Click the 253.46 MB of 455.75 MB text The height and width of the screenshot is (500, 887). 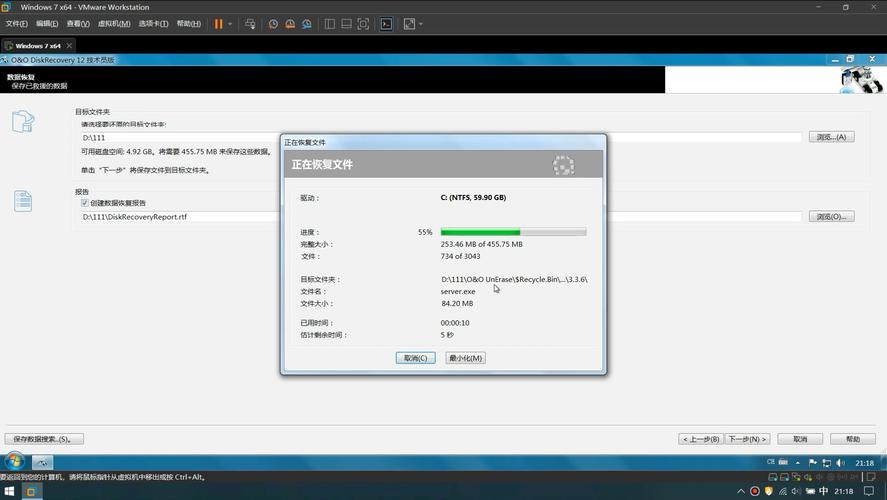click(481, 244)
